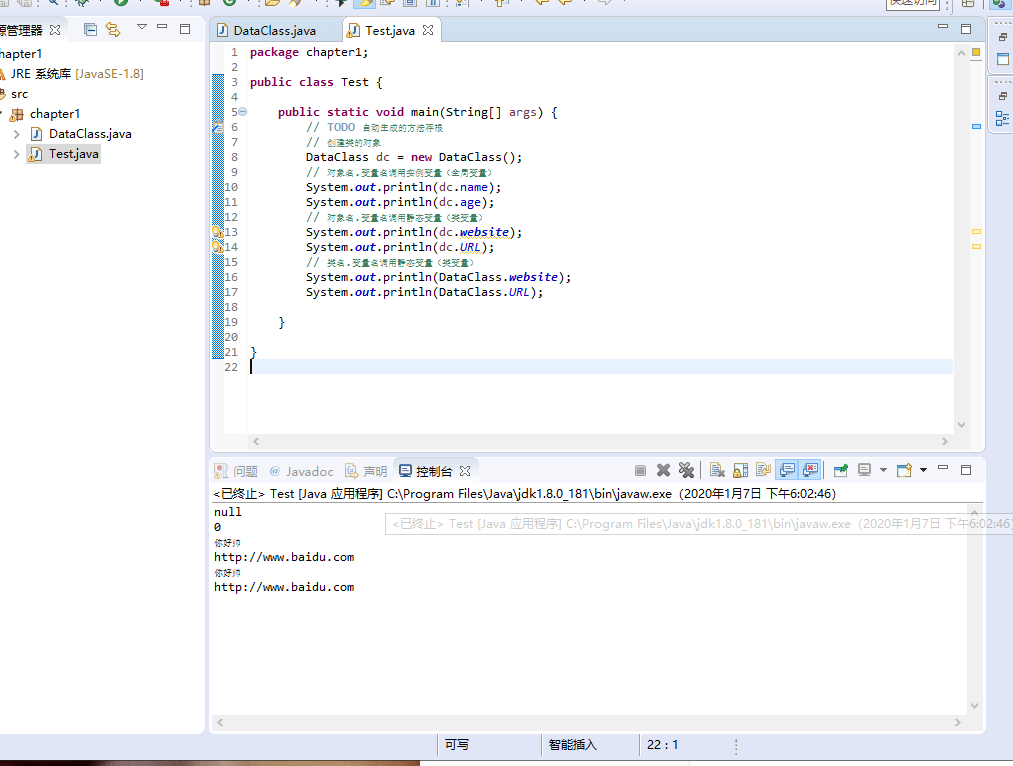The height and width of the screenshot is (766, 1013).
Task: Select chapter1 package in tree
Action: click(x=55, y=114)
